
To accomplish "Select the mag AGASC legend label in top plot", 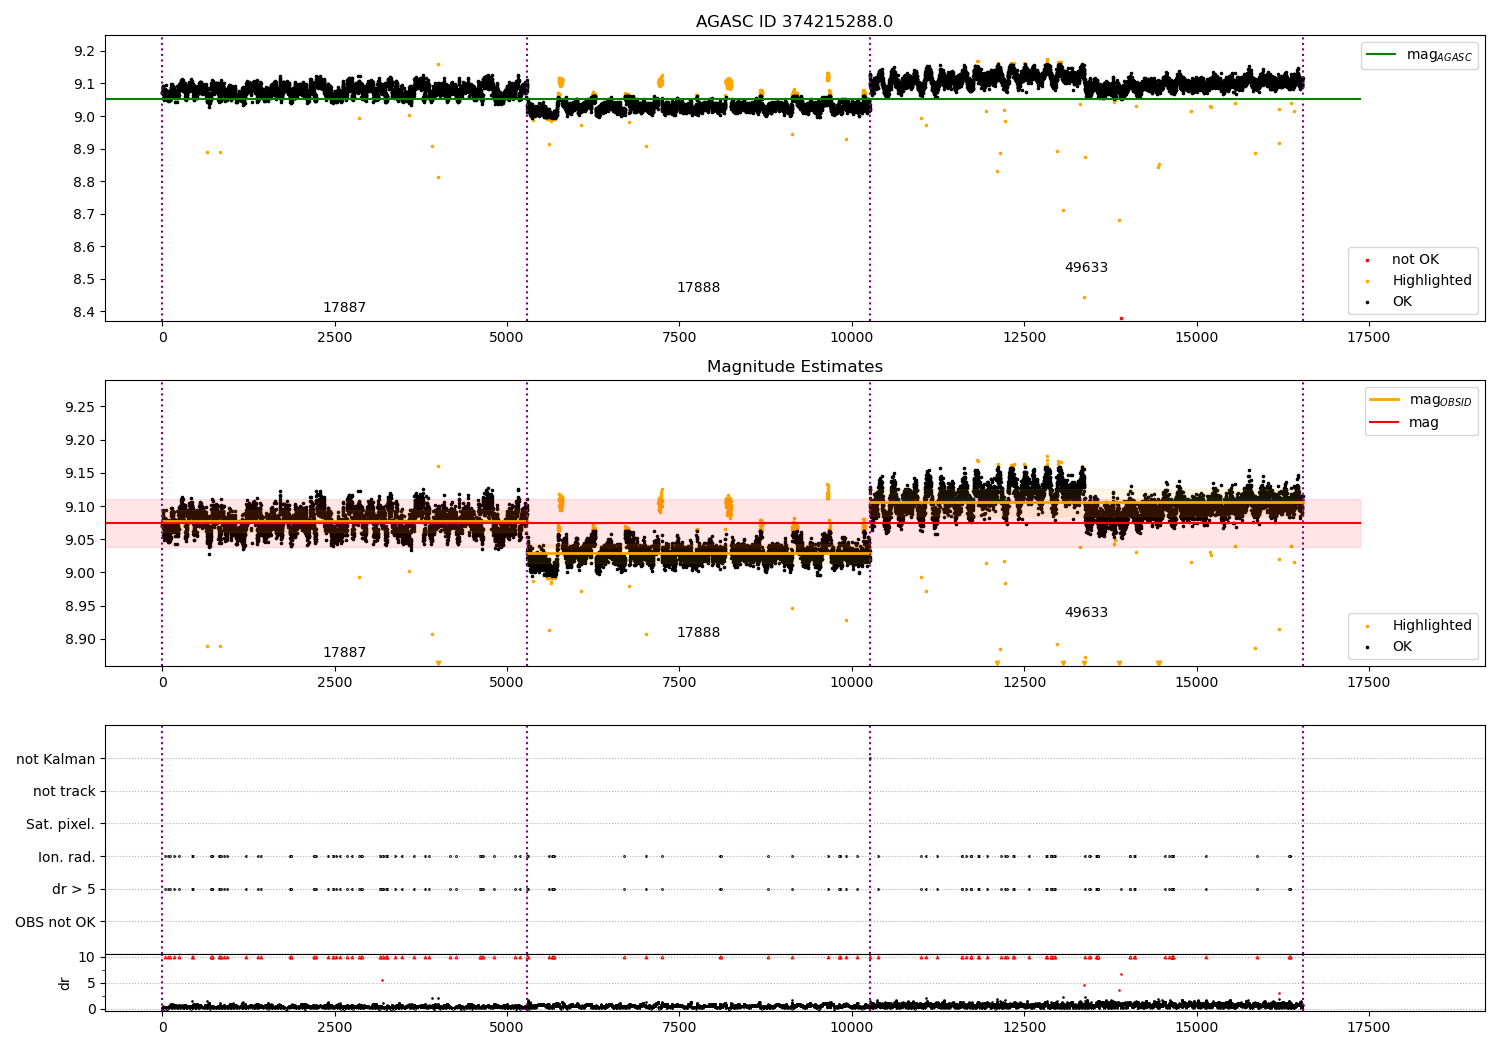I will click(x=1439, y=55).
